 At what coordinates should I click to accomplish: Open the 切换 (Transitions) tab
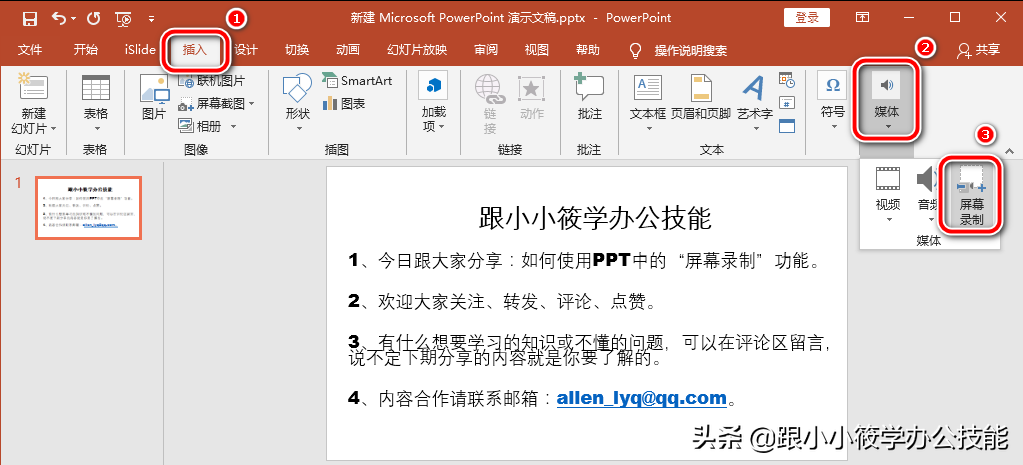pyautogui.click(x=297, y=50)
